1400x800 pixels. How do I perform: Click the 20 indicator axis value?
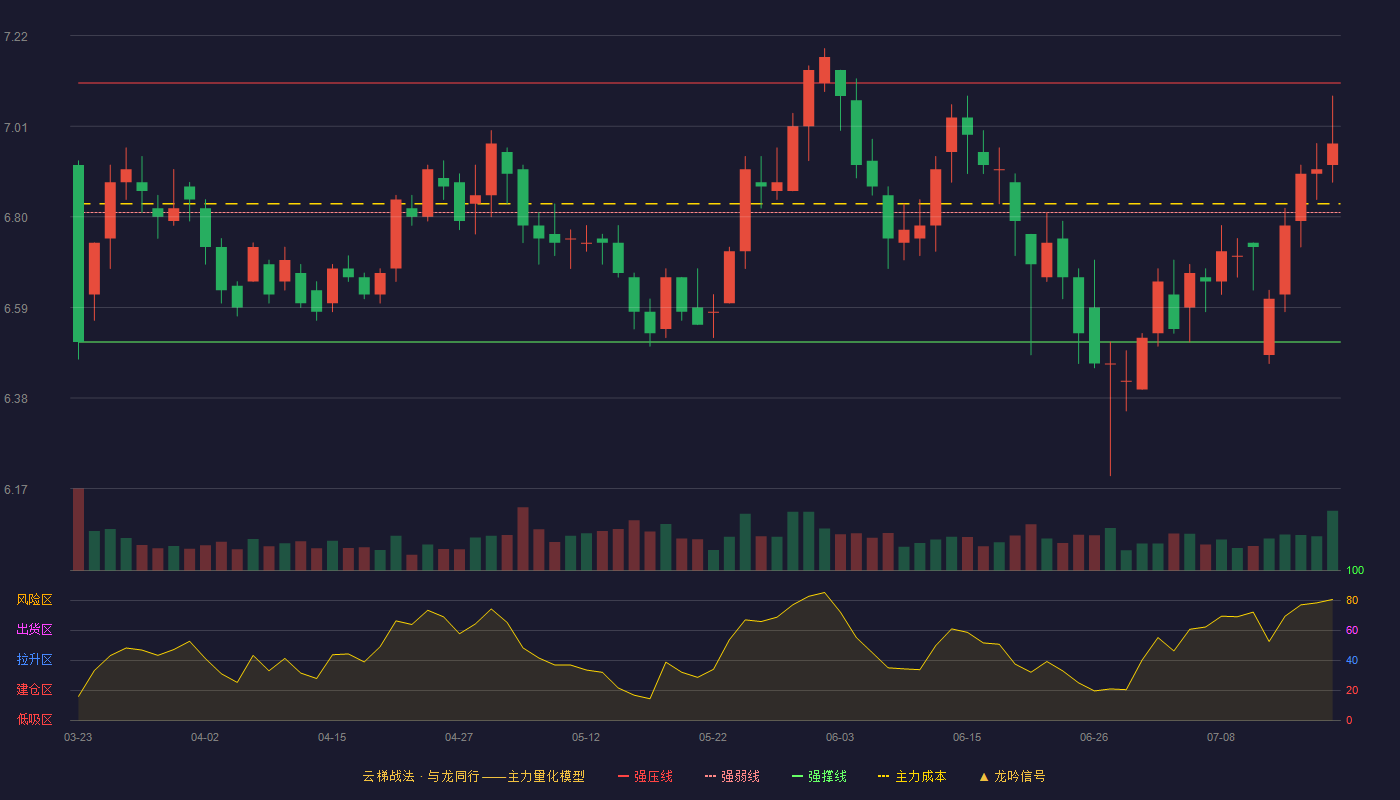click(x=1351, y=690)
